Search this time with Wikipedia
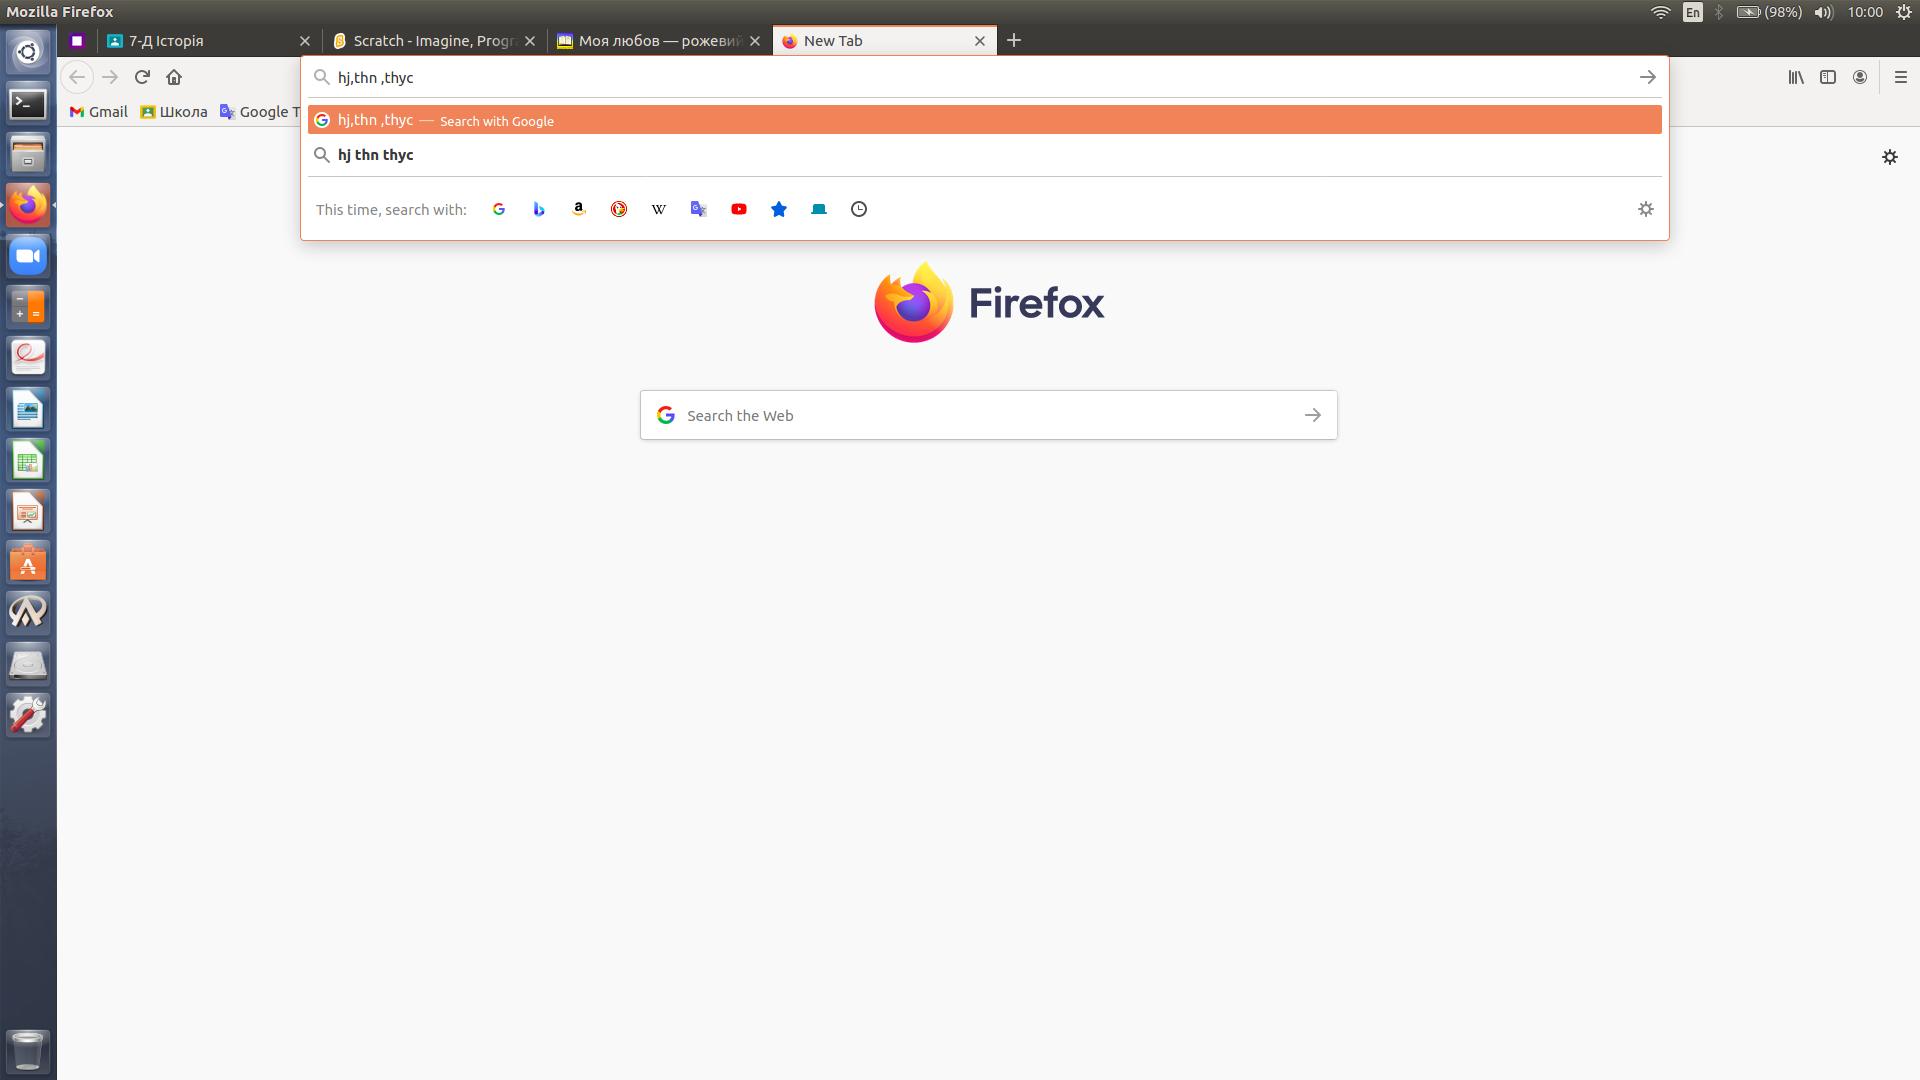Screen dimensions: 1920x1080 [659, 209]
